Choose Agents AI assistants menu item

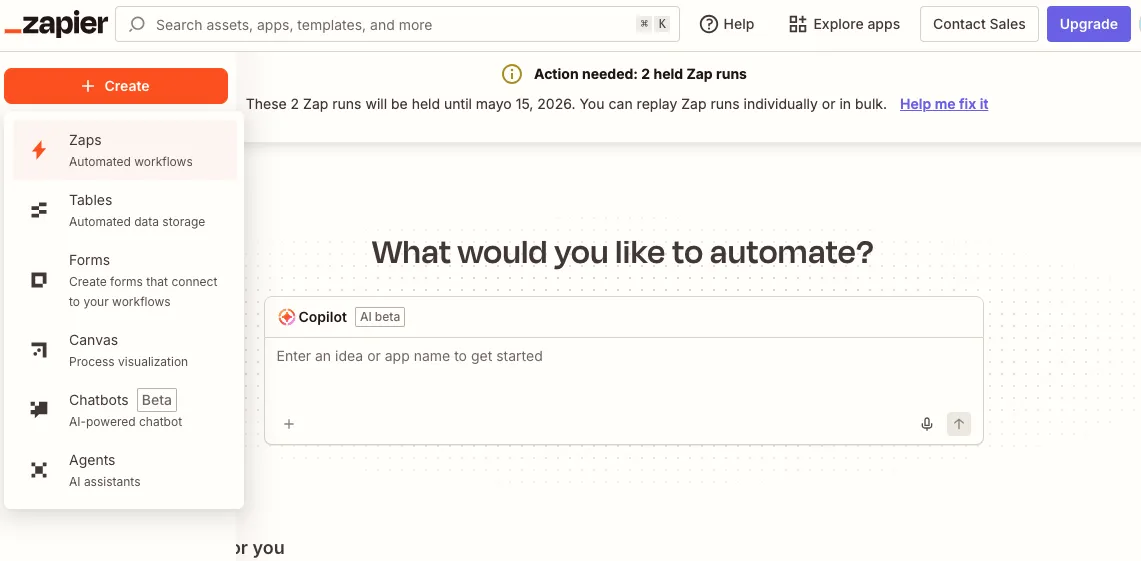(x=104, y=470)
